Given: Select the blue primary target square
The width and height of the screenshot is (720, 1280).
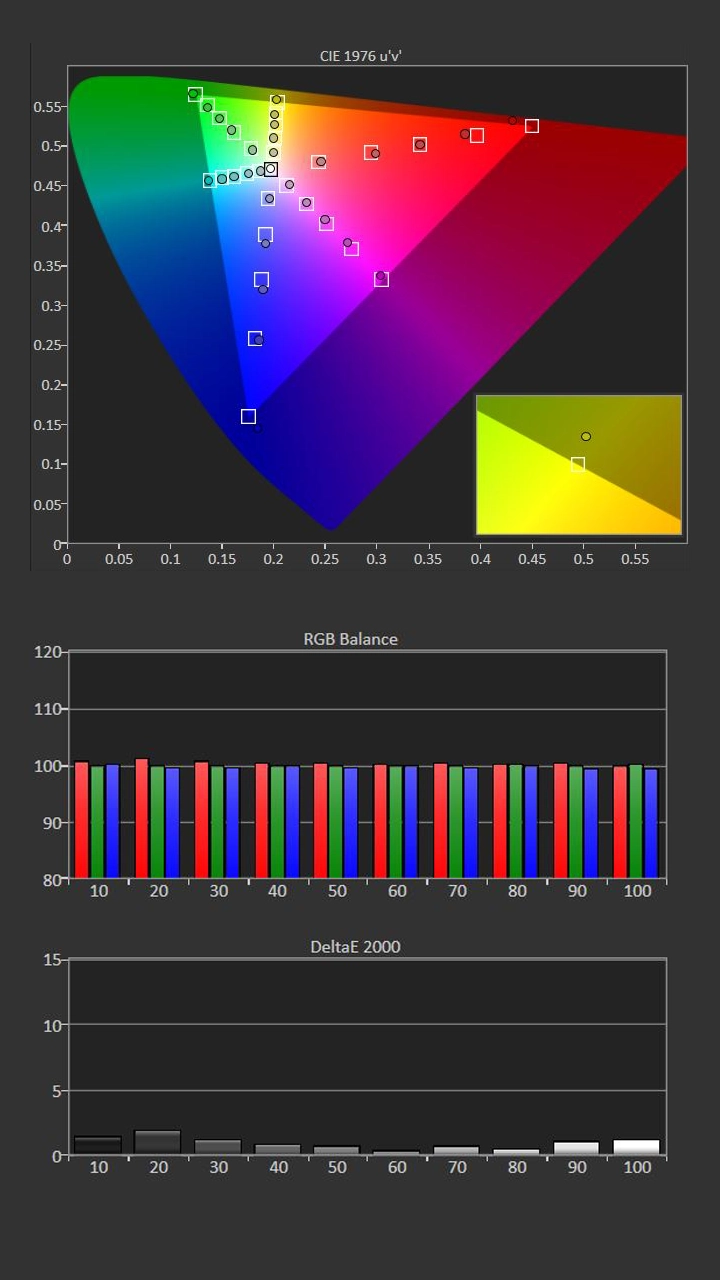Looking at the screenshot, I should click(248, 416).
